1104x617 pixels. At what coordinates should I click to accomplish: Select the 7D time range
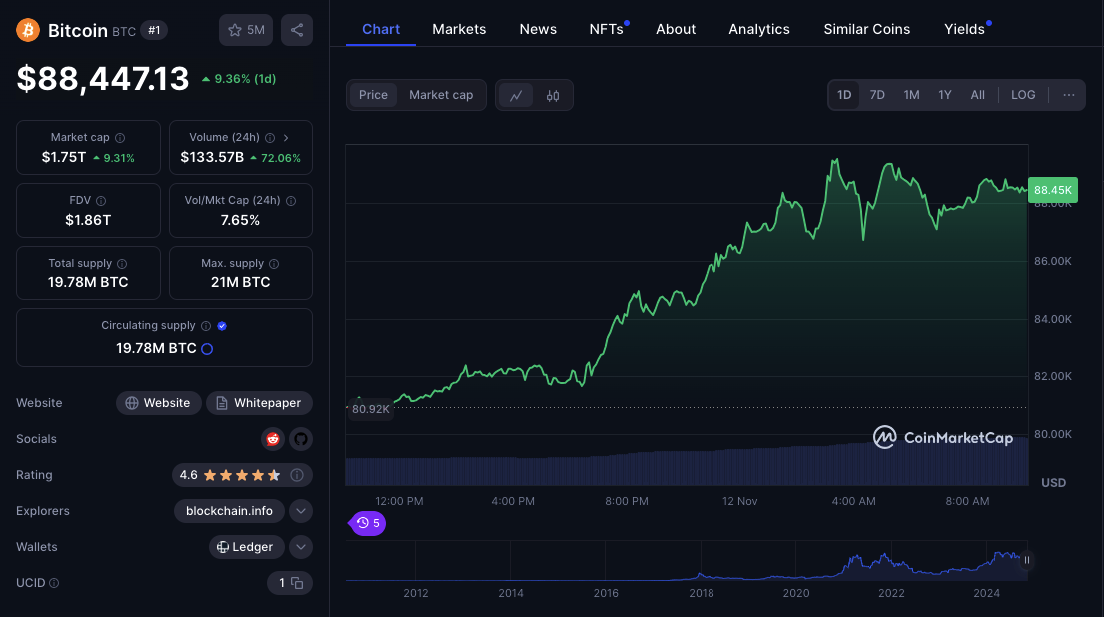pyautogui.click(x=877, y=95)
